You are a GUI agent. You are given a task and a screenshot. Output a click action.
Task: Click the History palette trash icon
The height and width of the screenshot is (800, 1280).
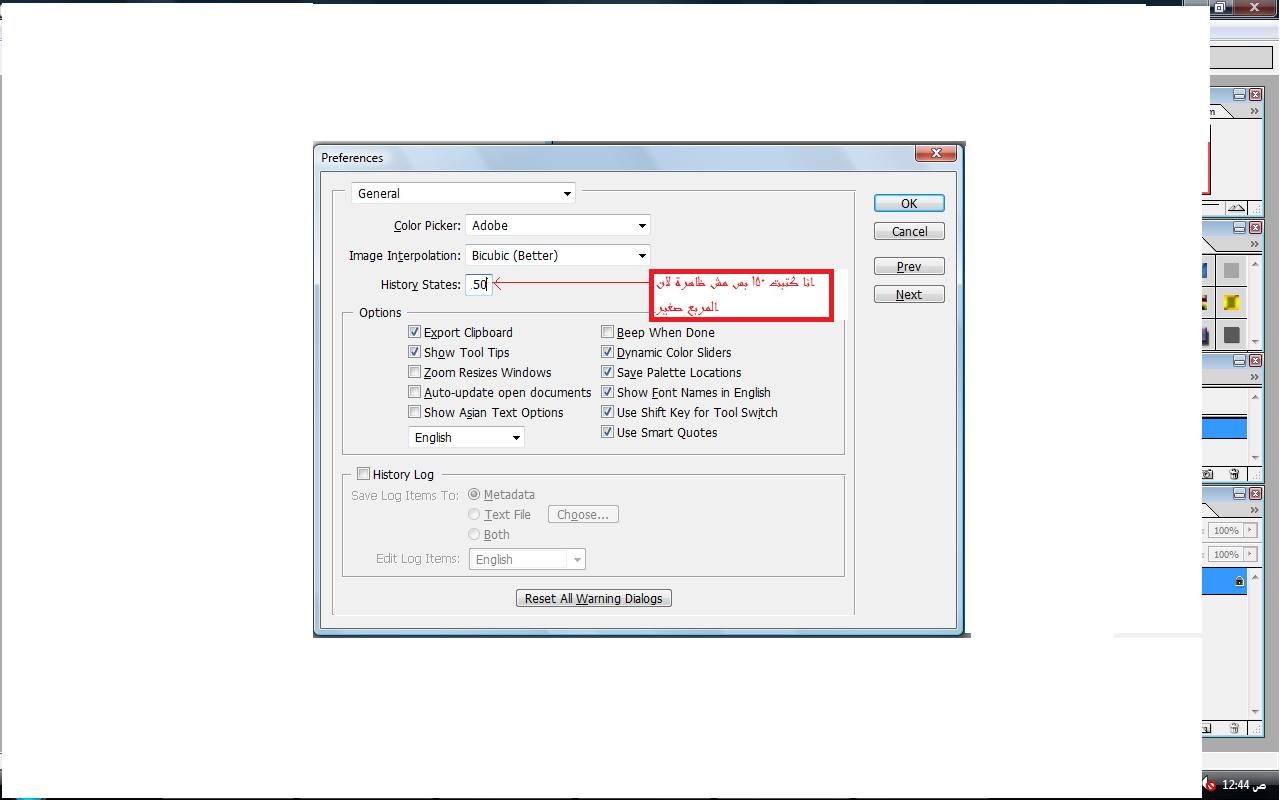1234,474
